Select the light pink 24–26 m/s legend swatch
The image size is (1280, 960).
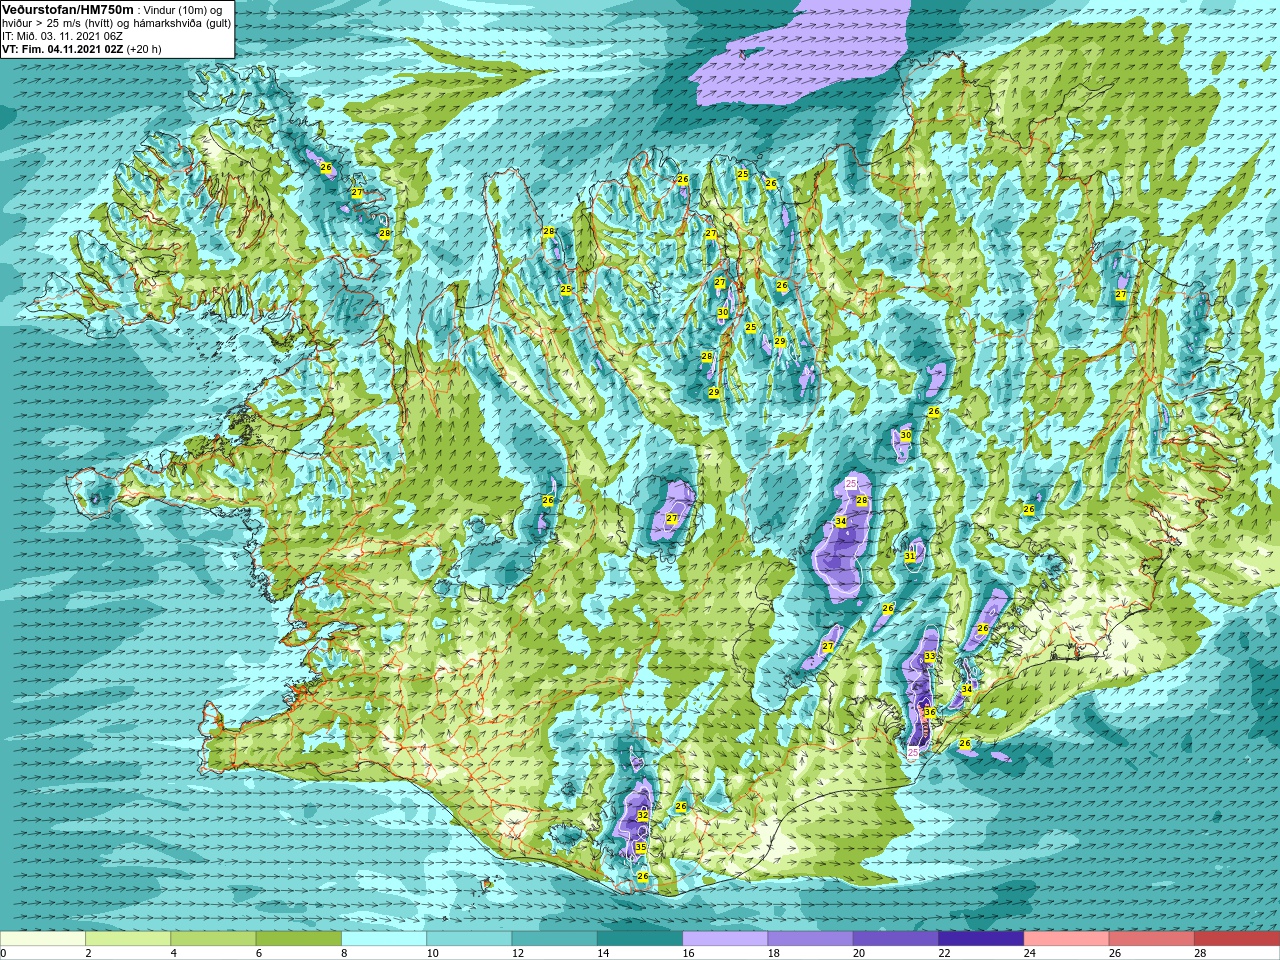[x=1066, y=939]
